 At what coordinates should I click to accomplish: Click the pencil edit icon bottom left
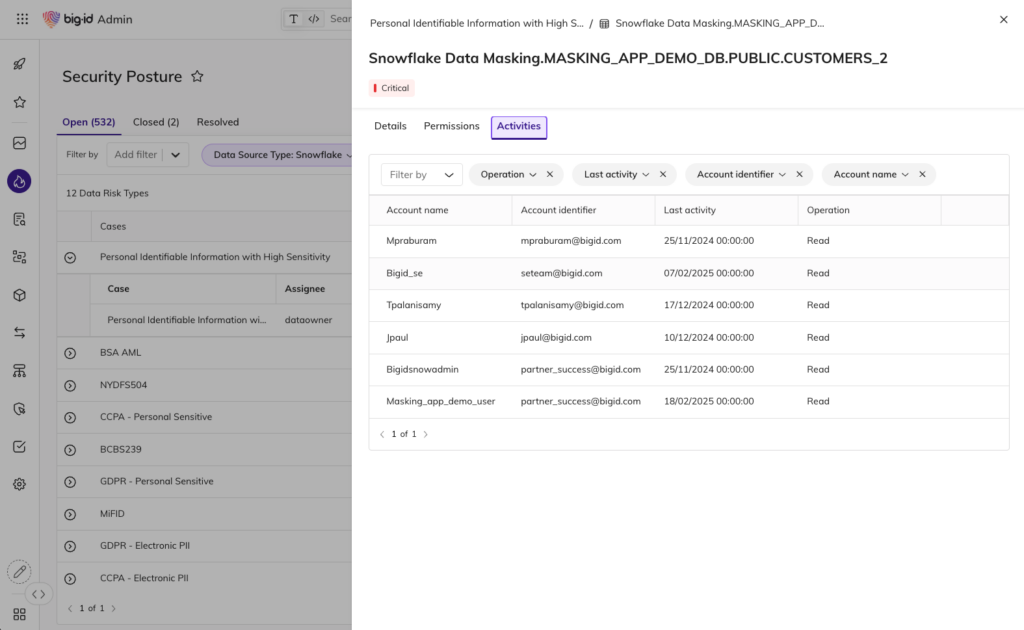(x=19, y=572)
